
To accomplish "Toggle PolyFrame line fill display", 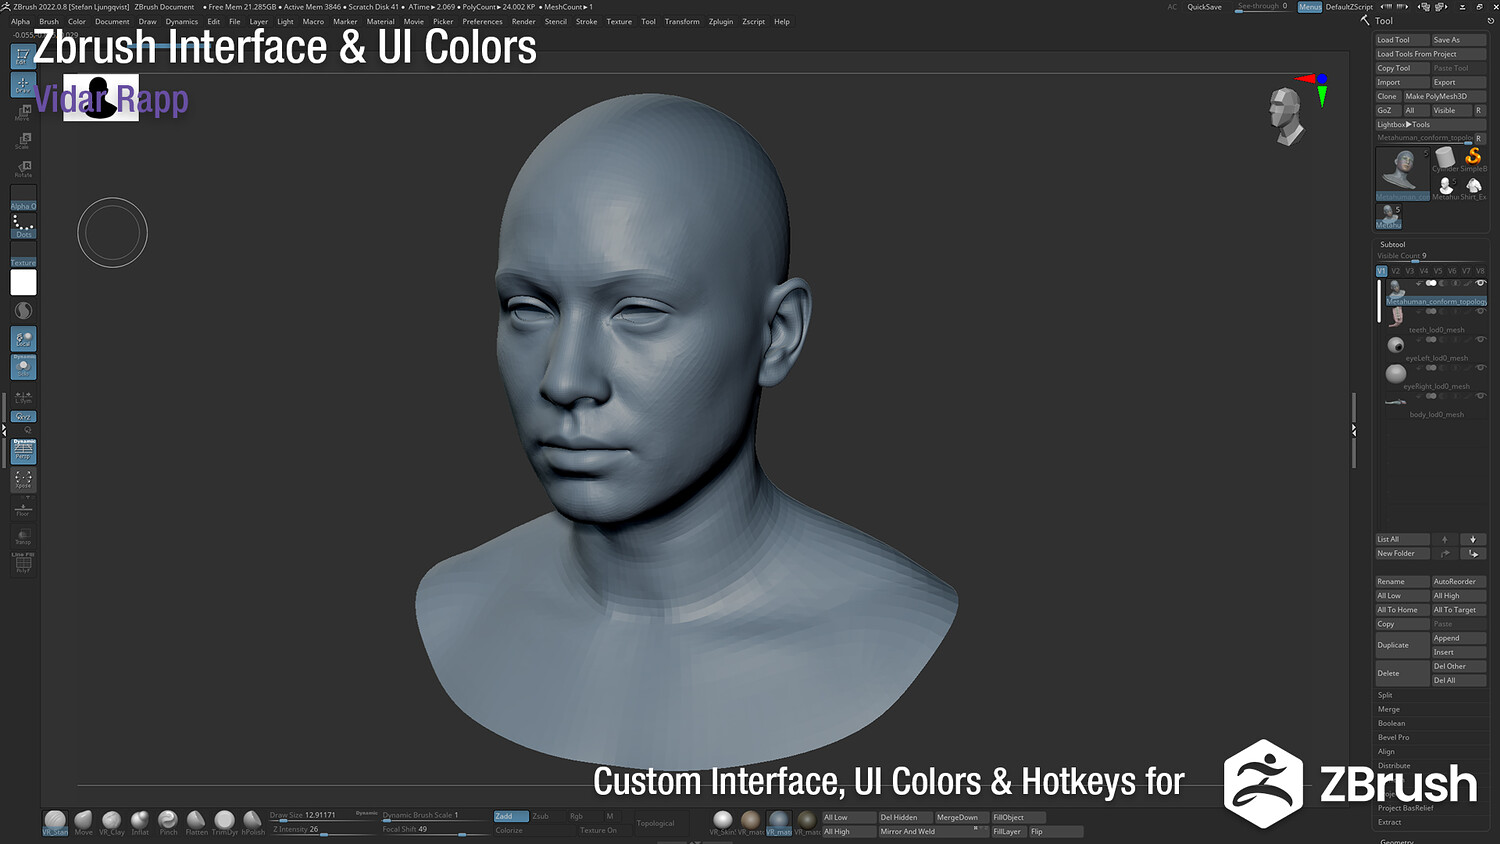I will (x=23, y=564).
